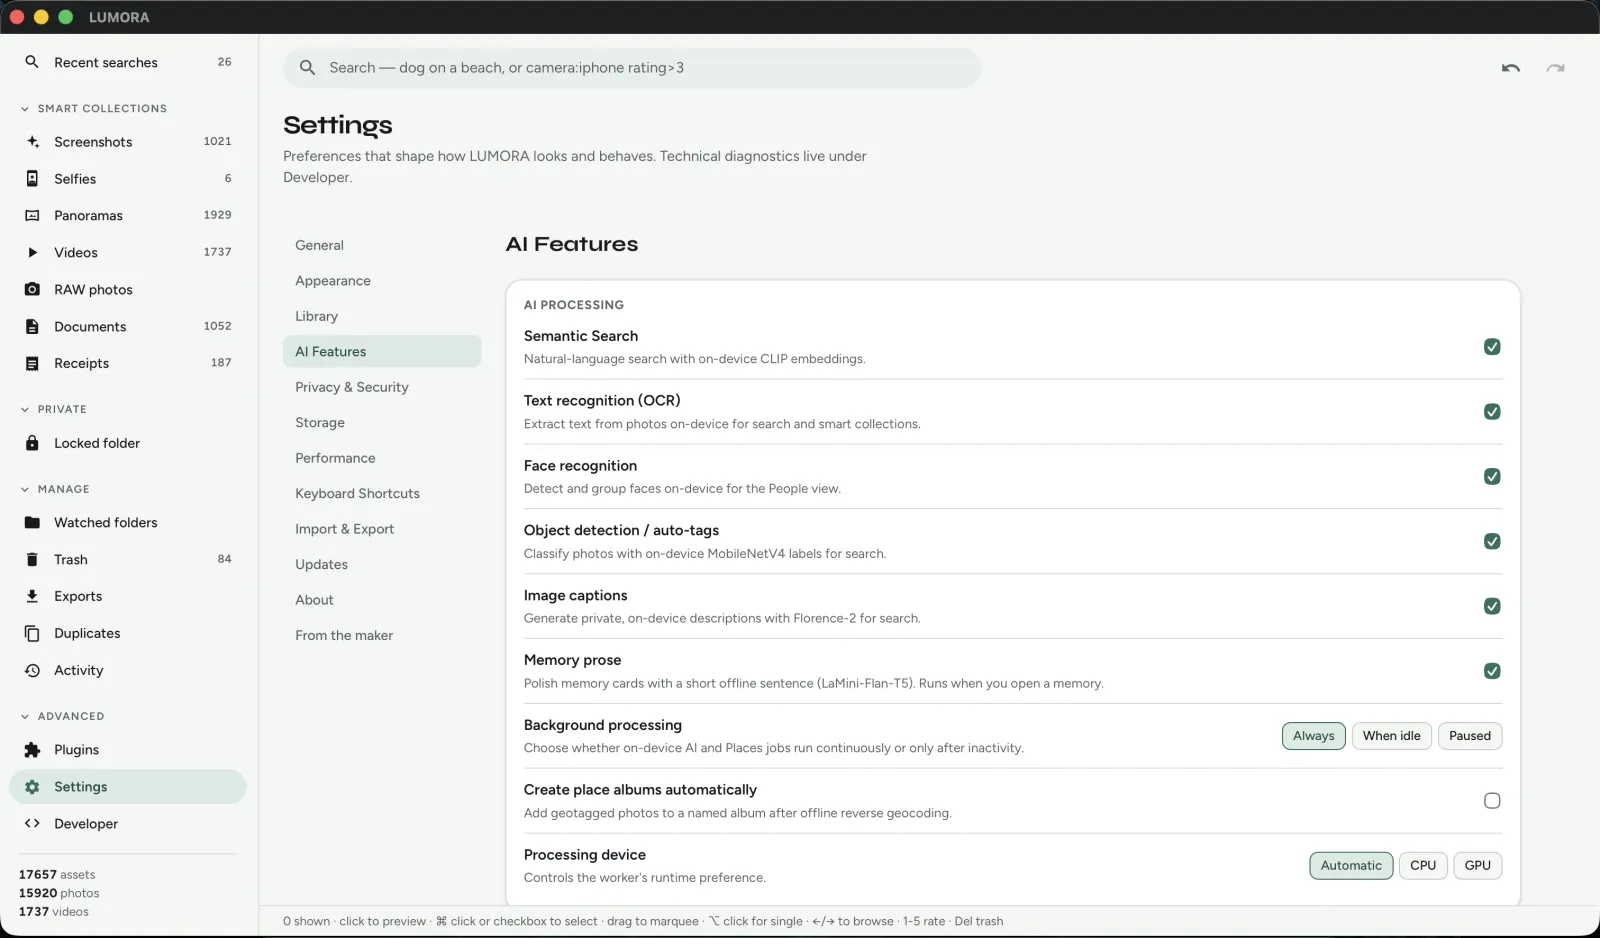Viewport: 1600px width, 938px height.
Task: Click the Selfies portrait icon
Action: (32, 179)
